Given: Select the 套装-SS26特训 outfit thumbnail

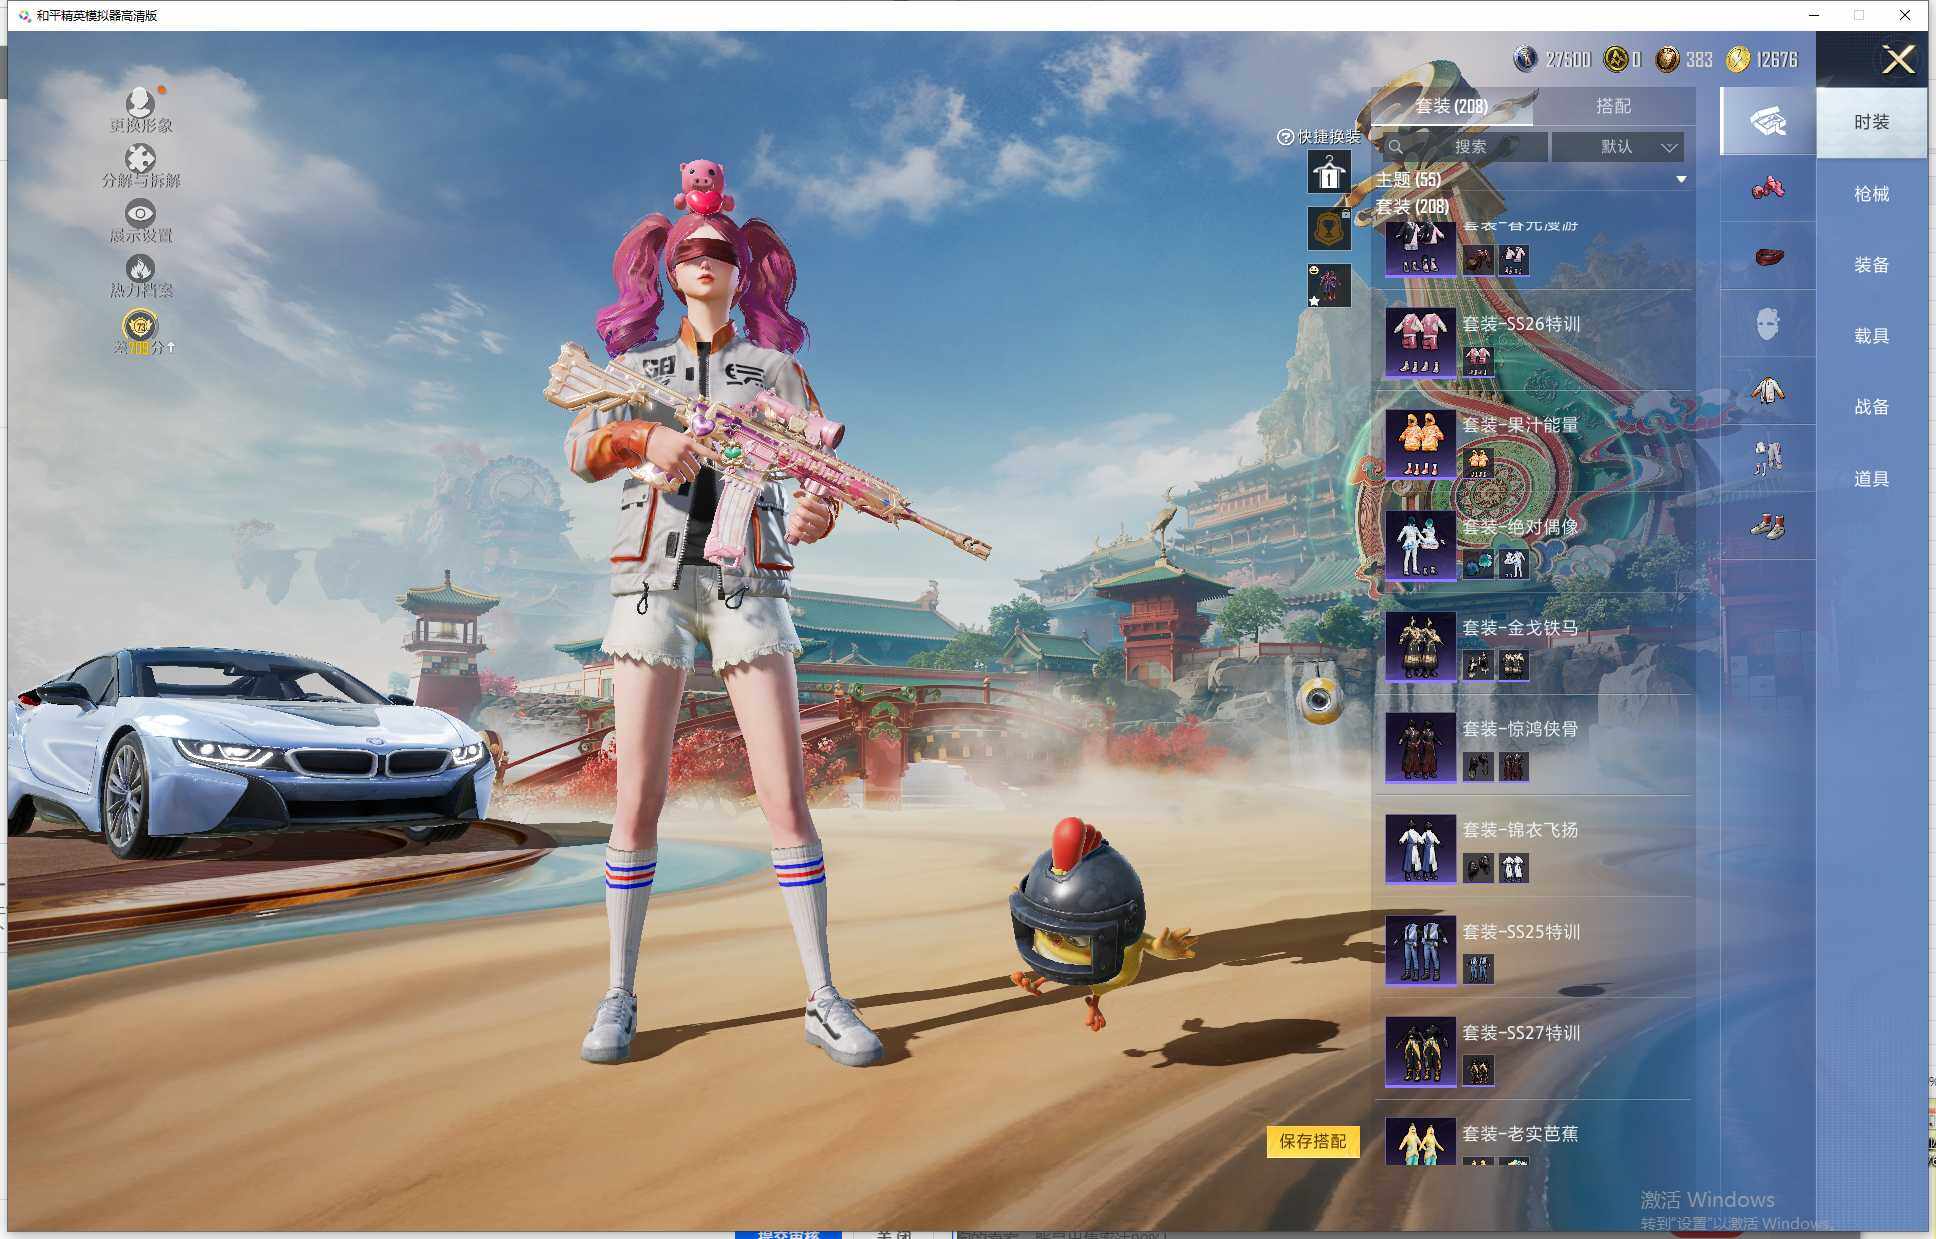Looking at the screenshot, I should pyautogui.click(x=1420, y=342).
